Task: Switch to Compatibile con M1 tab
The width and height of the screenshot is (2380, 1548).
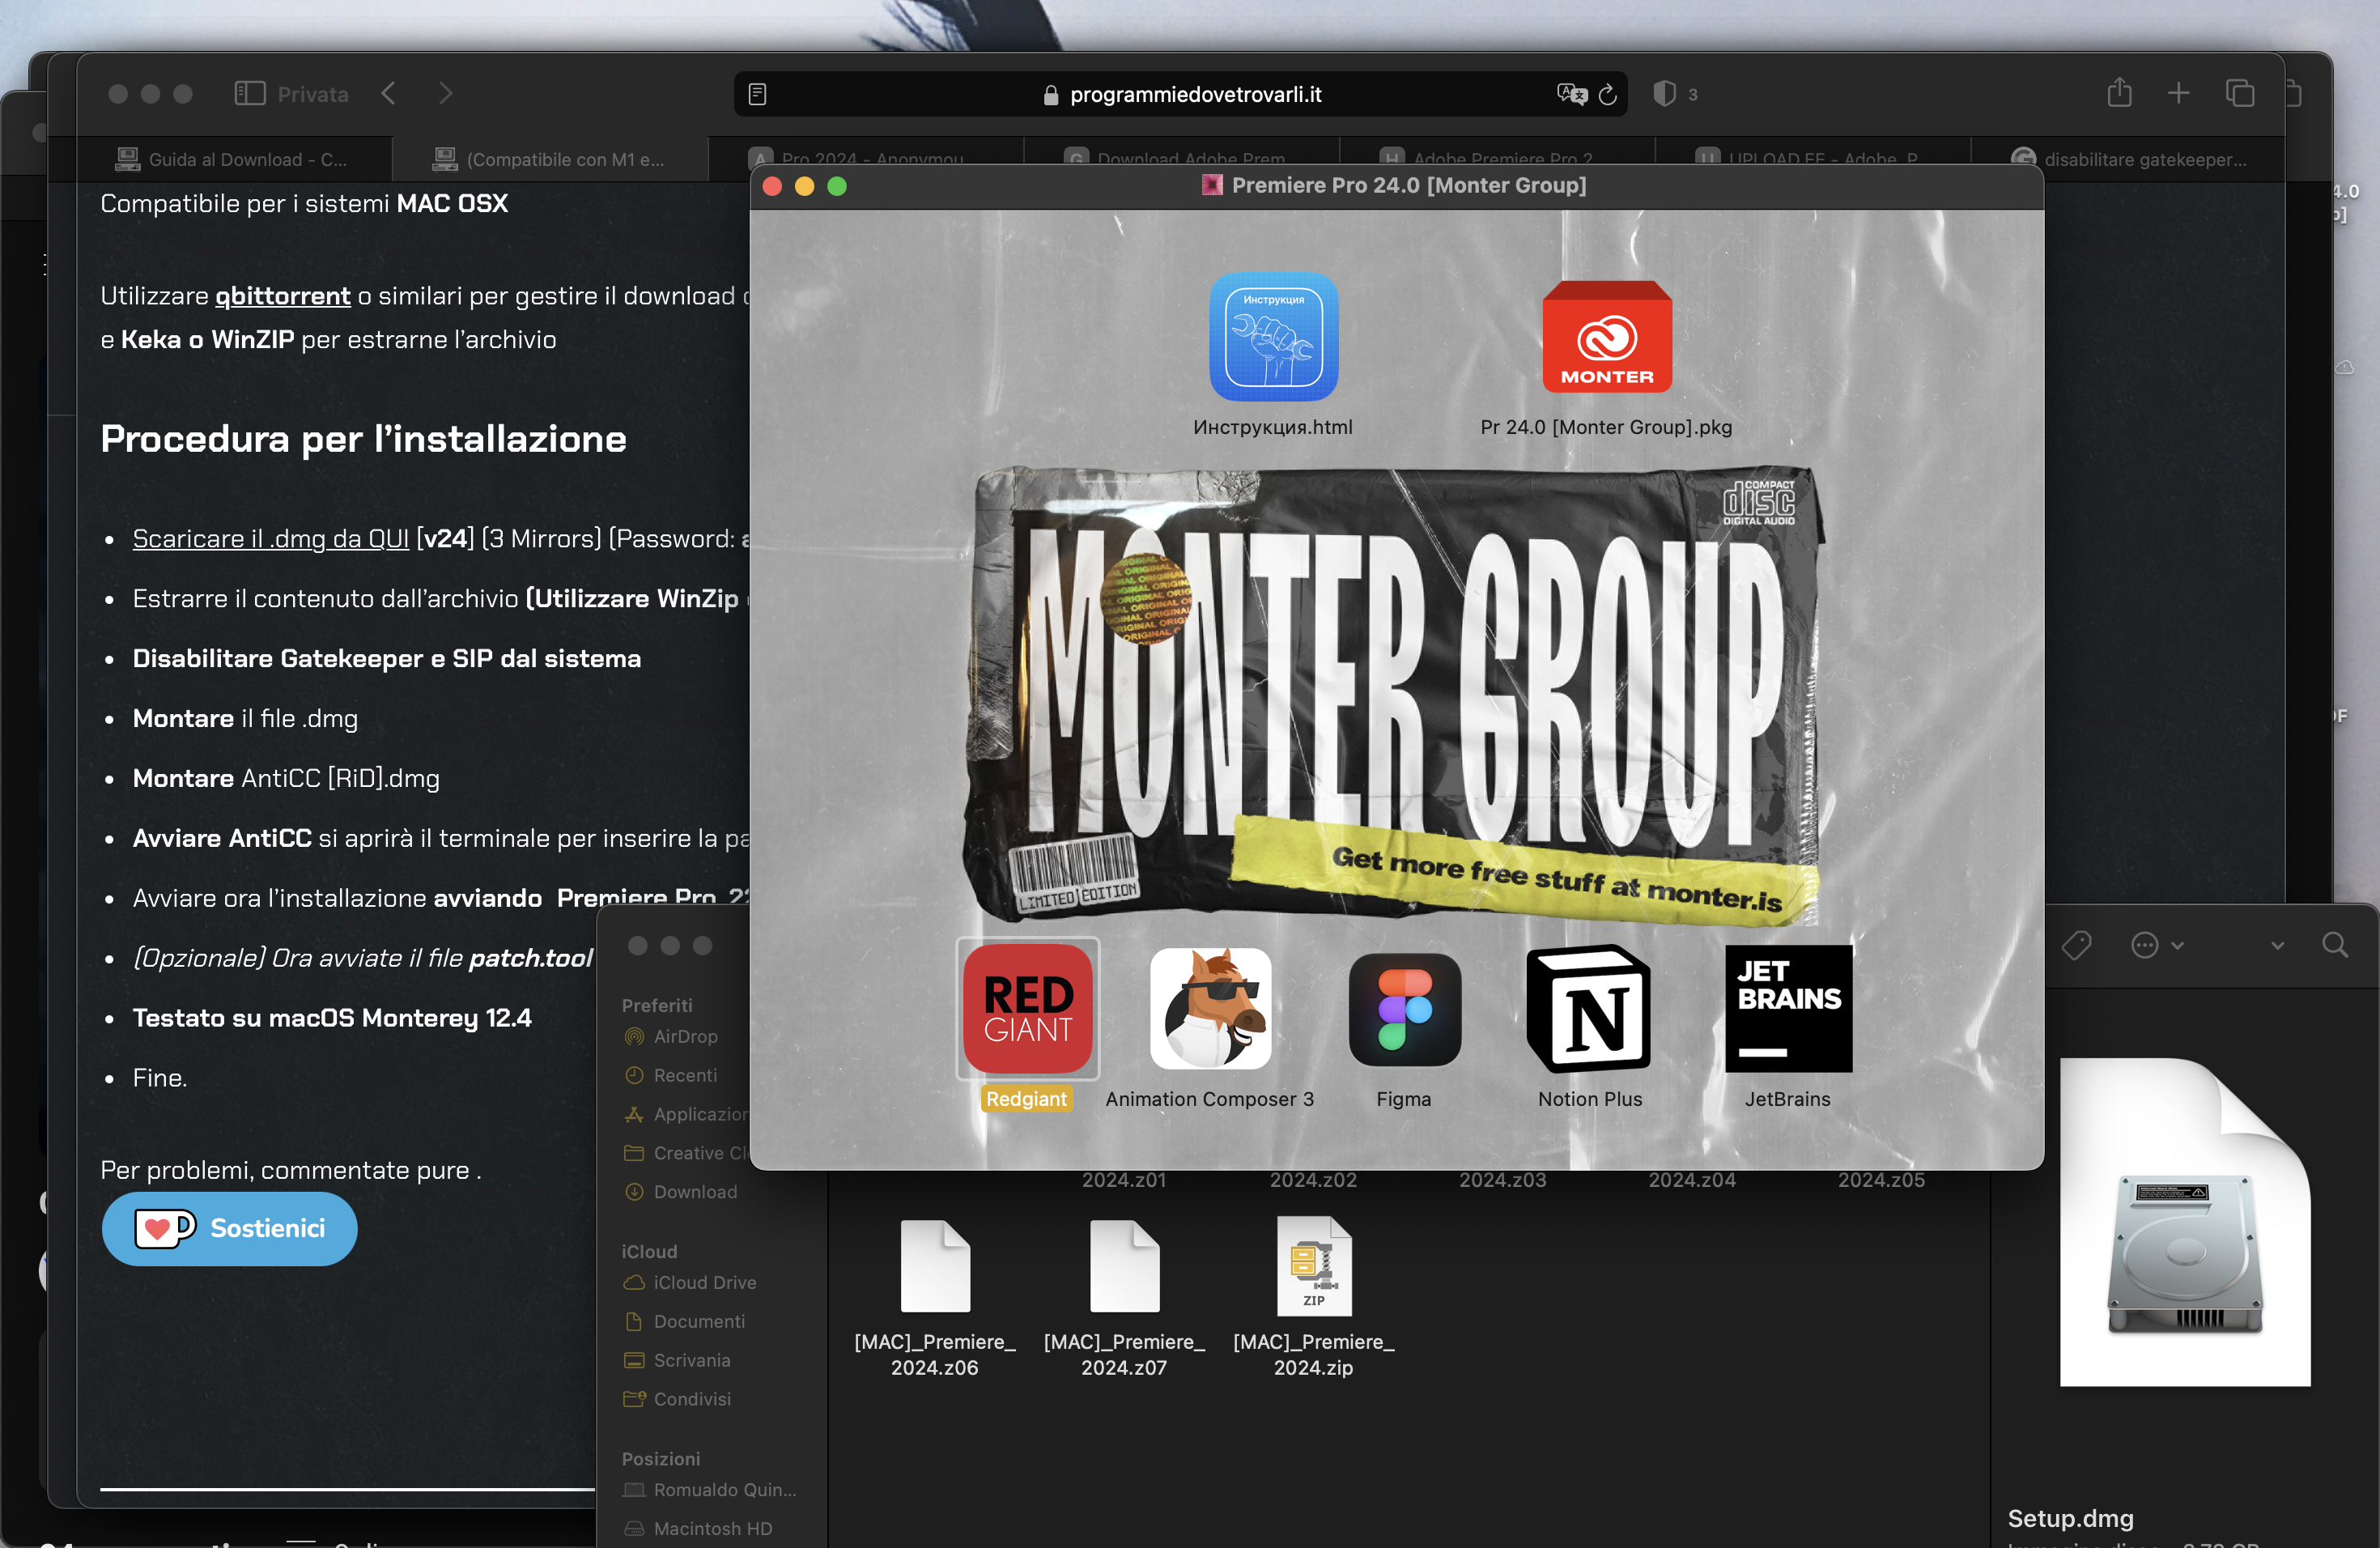Action: click(550, 159)
